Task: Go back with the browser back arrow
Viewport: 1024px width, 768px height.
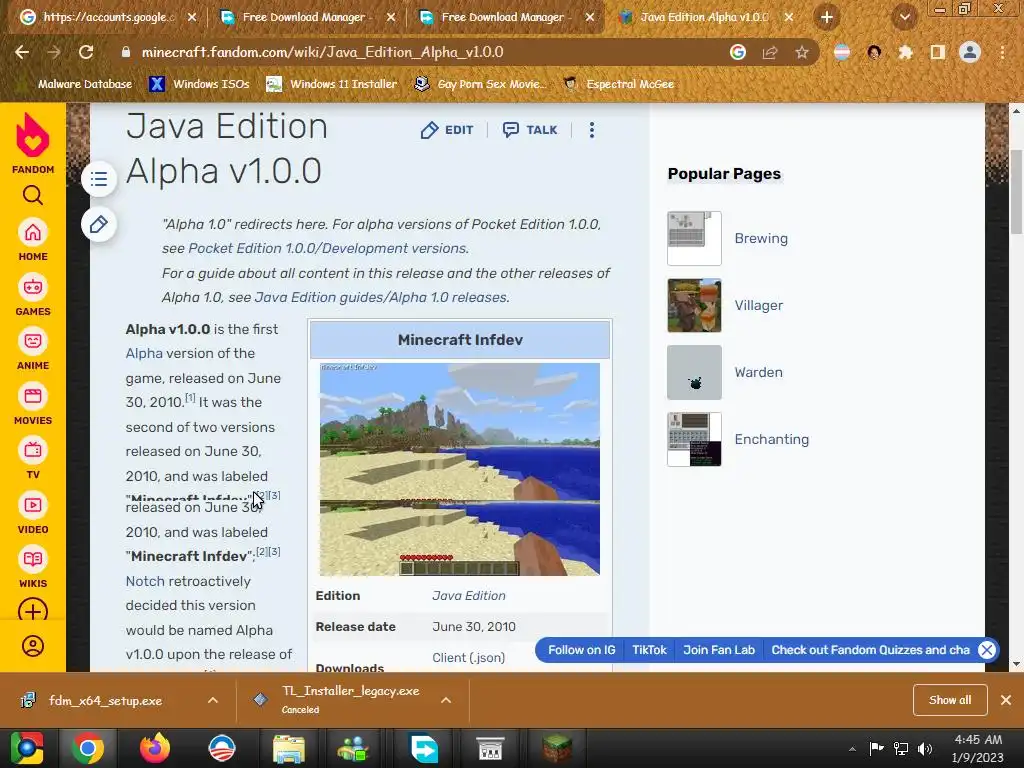Action: click(22, 52)
